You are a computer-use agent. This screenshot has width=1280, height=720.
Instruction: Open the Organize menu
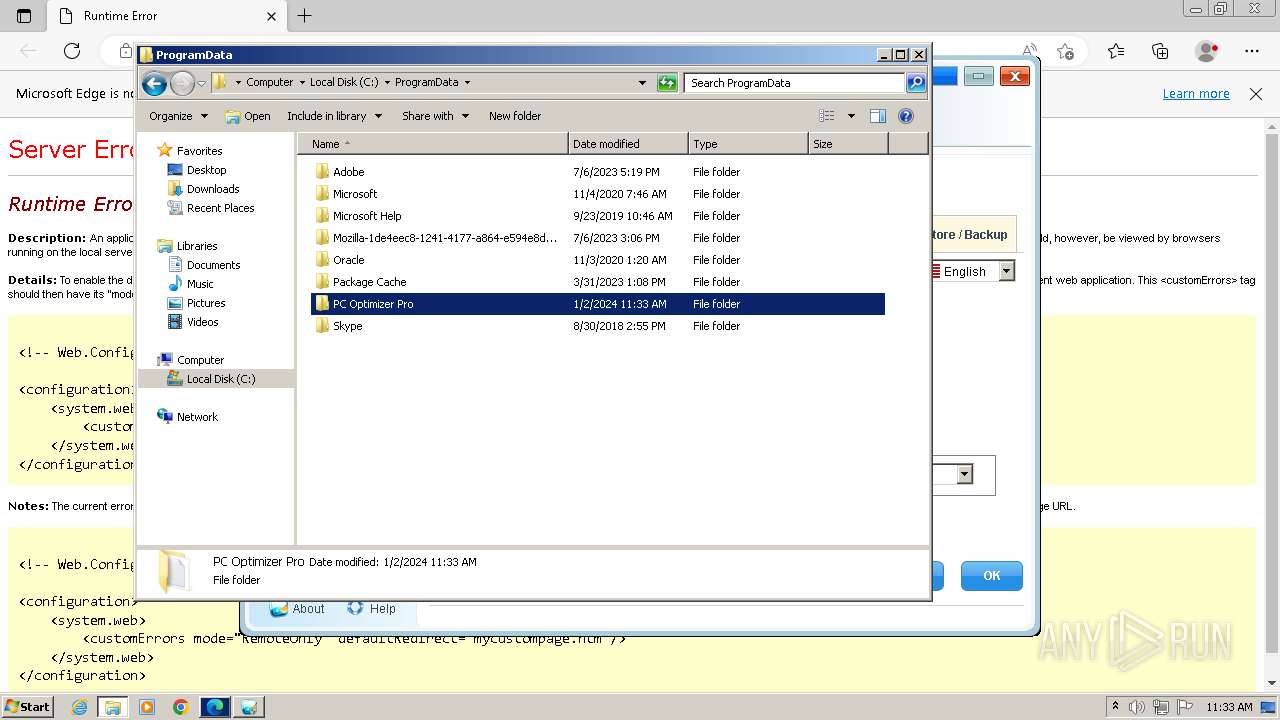[178, 116]
